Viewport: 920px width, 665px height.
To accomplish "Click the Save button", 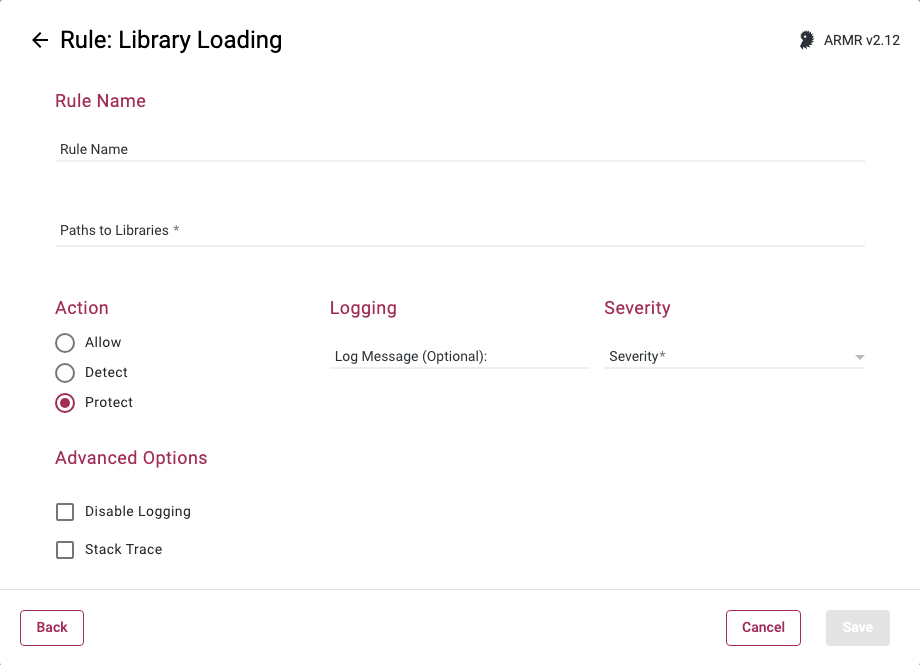I will point(857,627).
